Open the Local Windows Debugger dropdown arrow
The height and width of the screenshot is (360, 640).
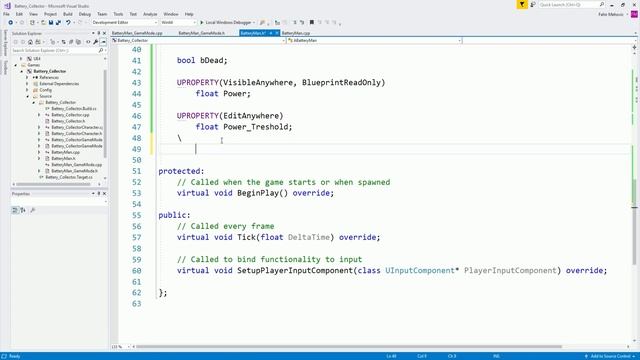[254, 23]
